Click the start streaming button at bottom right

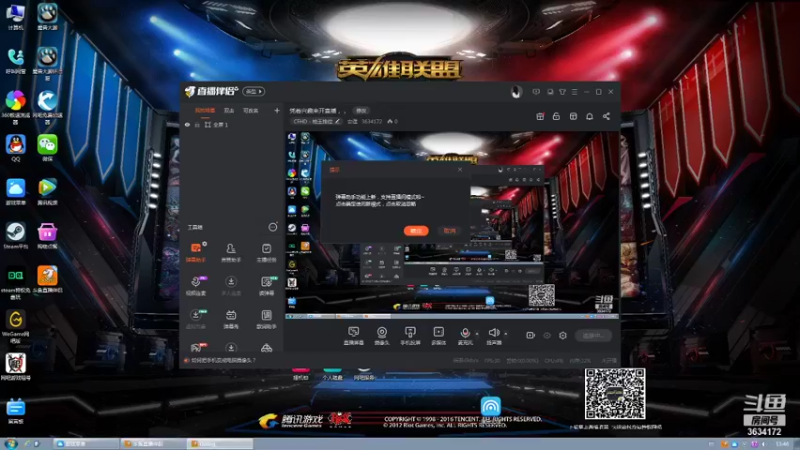[593, 335]
